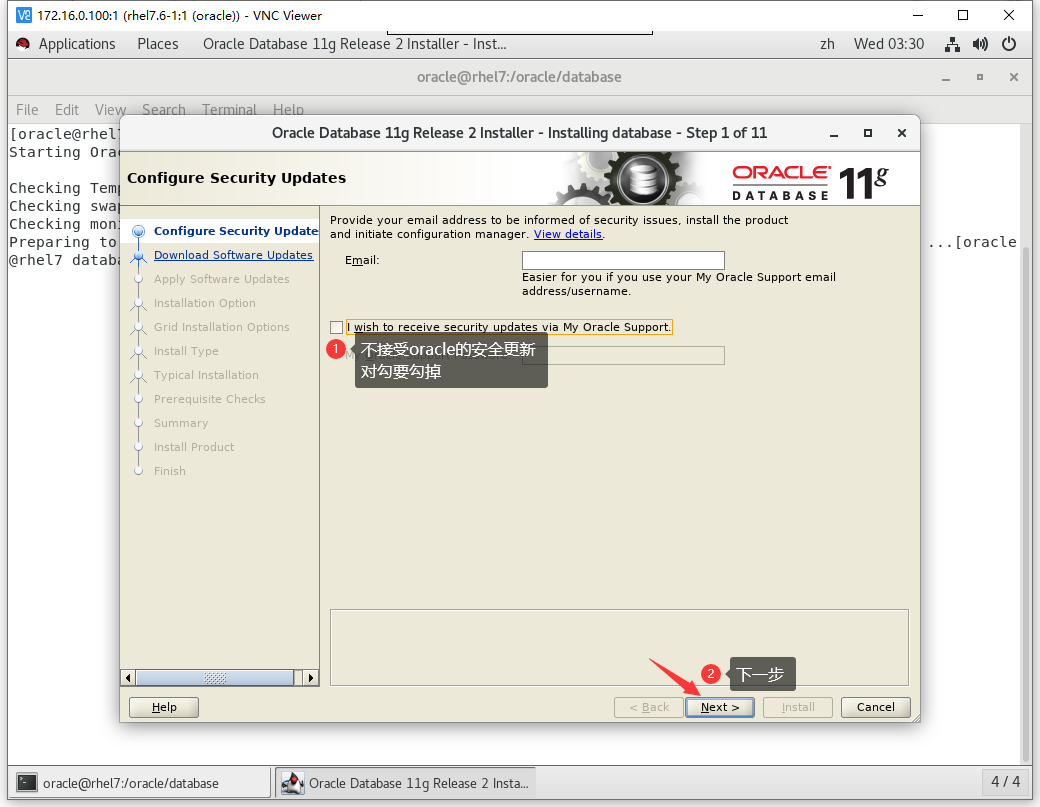Screen dimensions: 1040x807
Task: Open the Download Software Updates step link
Action: point(233,255)
